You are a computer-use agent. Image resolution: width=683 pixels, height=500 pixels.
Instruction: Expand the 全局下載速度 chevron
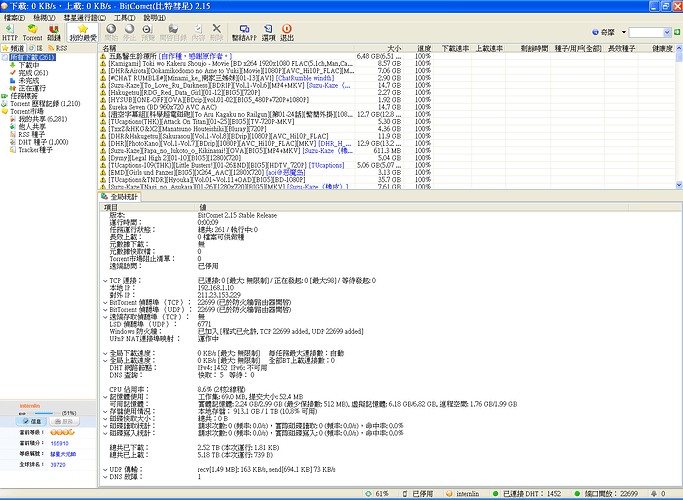pos(105,353)
